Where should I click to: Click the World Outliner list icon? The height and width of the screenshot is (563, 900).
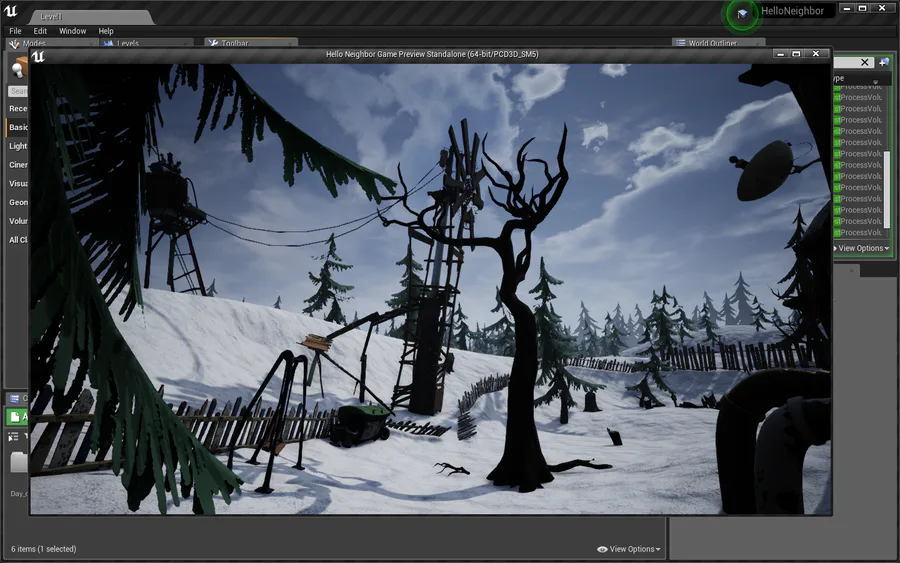(x=681, y=43)
